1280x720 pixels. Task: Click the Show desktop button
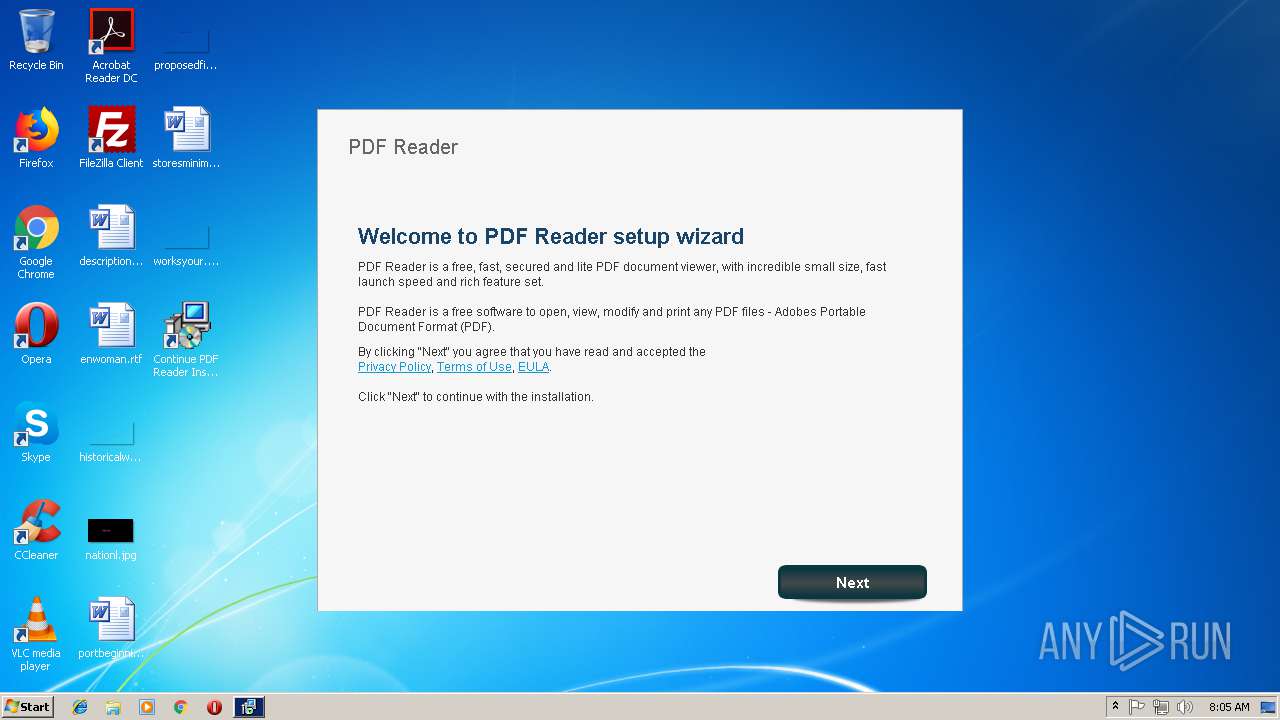(1269, 707)
